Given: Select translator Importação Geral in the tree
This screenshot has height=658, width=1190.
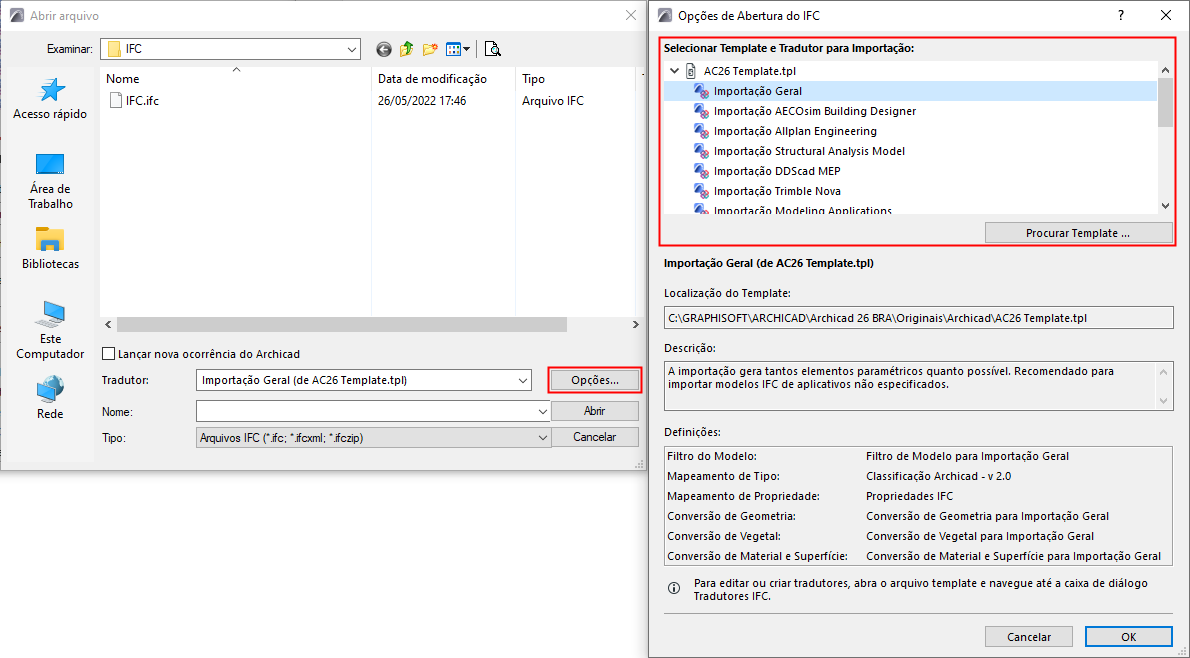Looking at the screenshot, I should click(910, 91).
